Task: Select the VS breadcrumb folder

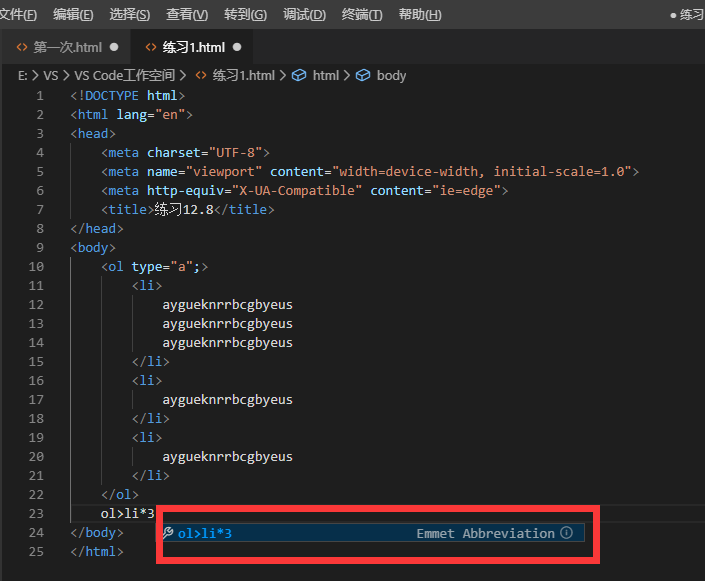Action: [x=50, y=76]
